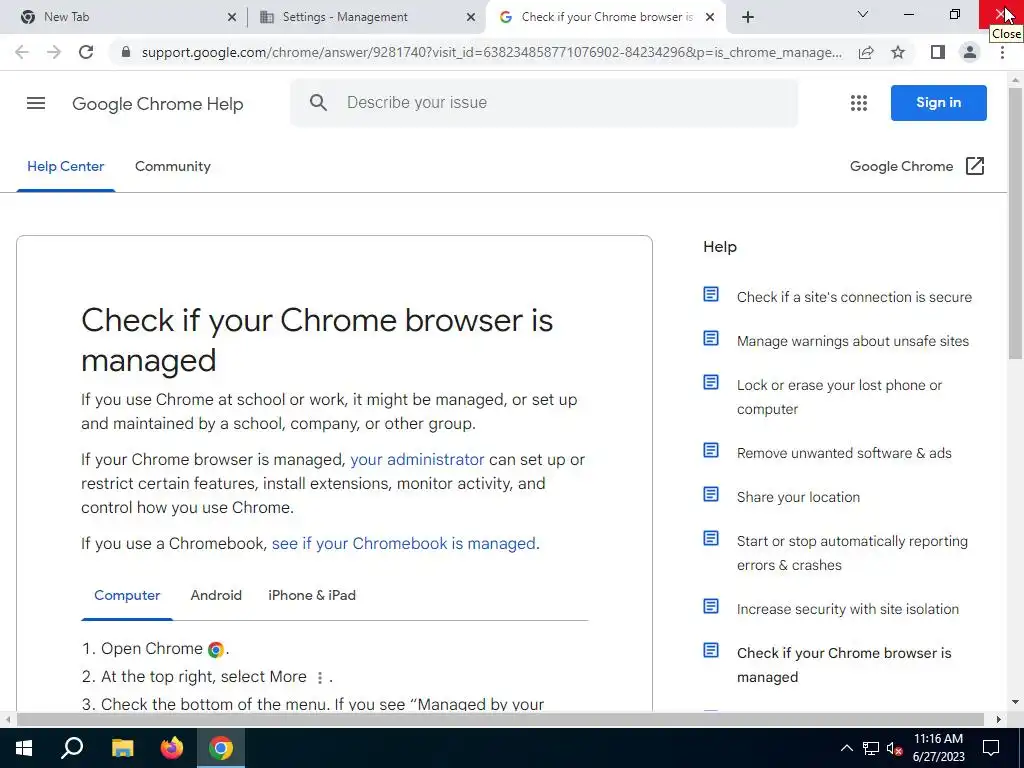Close the Settings - Management tab
This screenshot has width=1024, height=768.
pos(471,17)
